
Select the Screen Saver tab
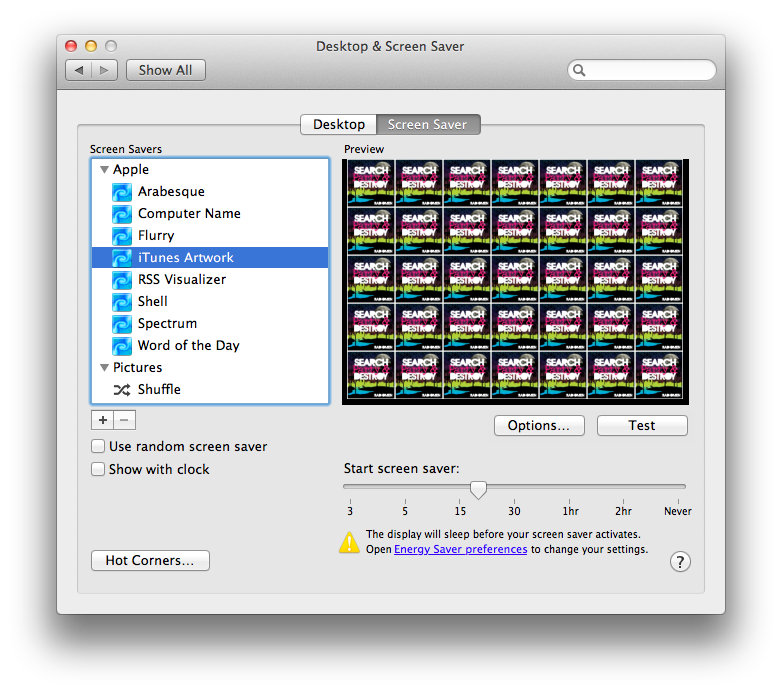point(428,125)
